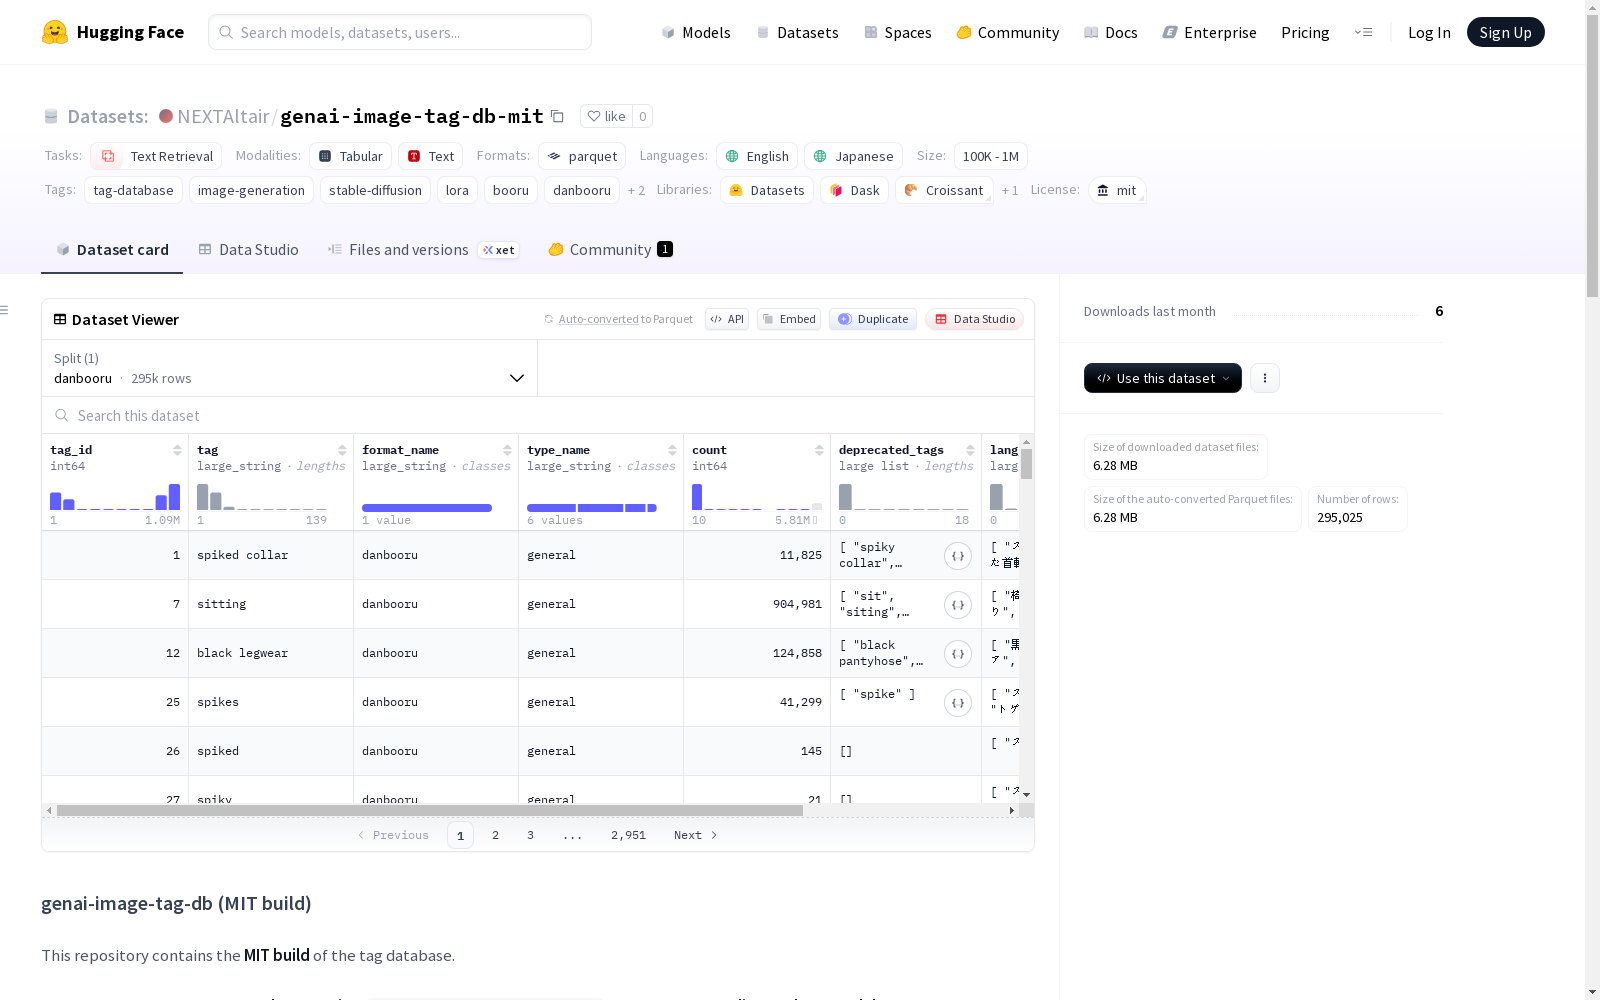This screenshot has width=1600, height=1000.
Task: Click the Hugging Face logo icon
Action: click(x=55, y=32)
